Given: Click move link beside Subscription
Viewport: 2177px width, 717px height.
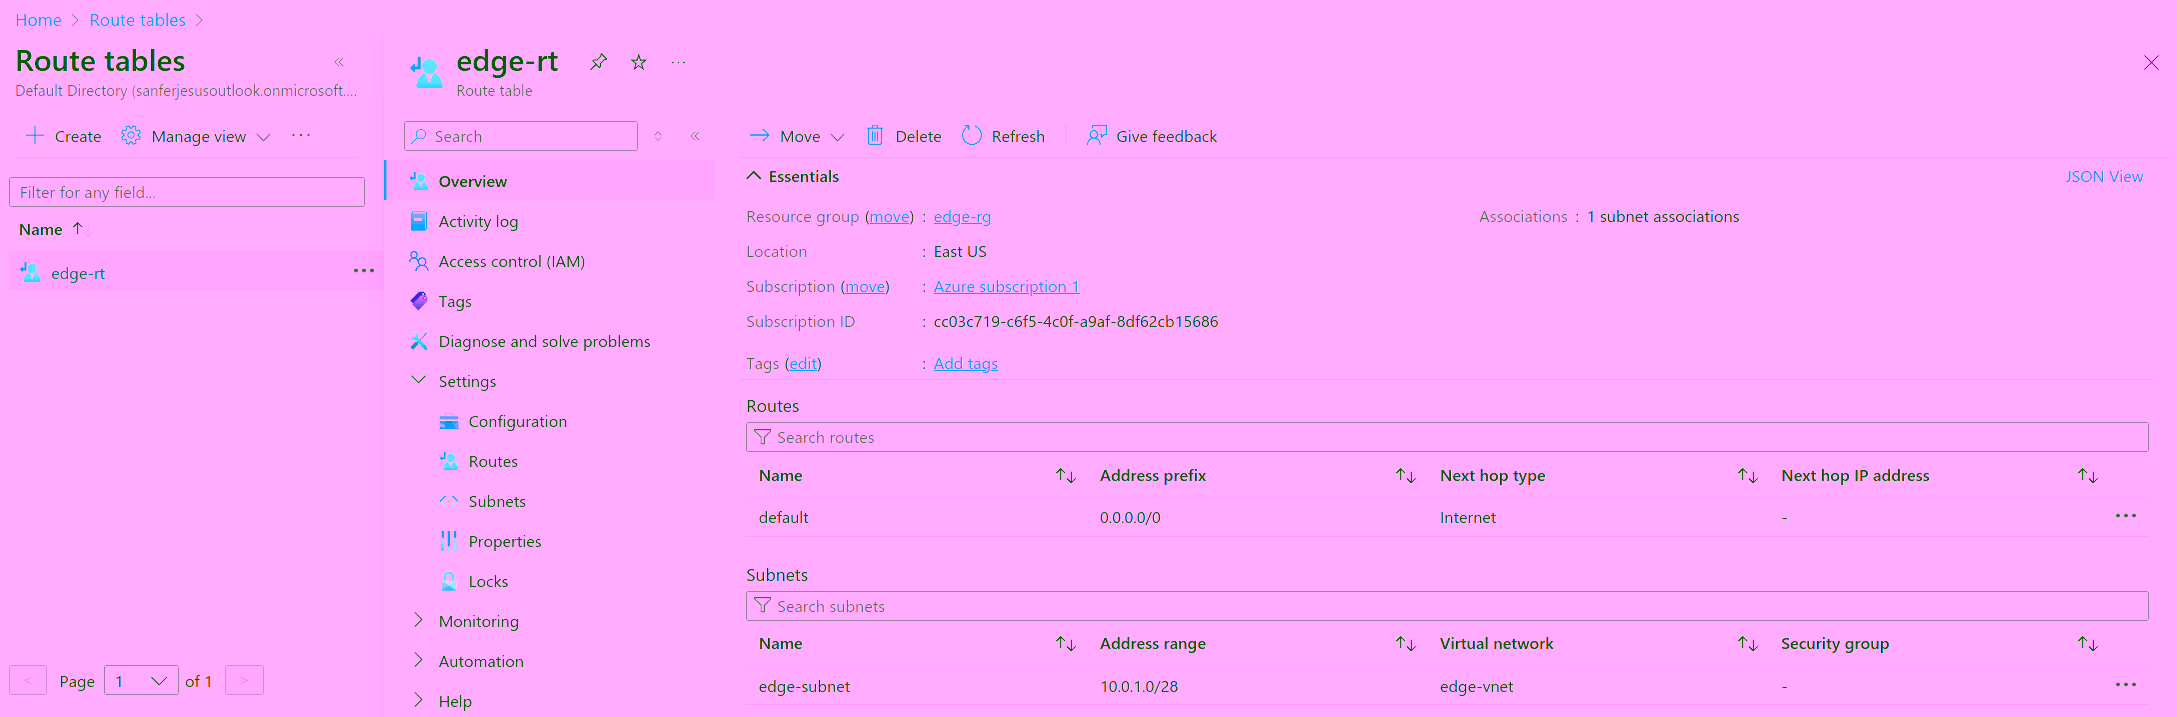Looking at the screenshot, I should (x=865, y=286).
